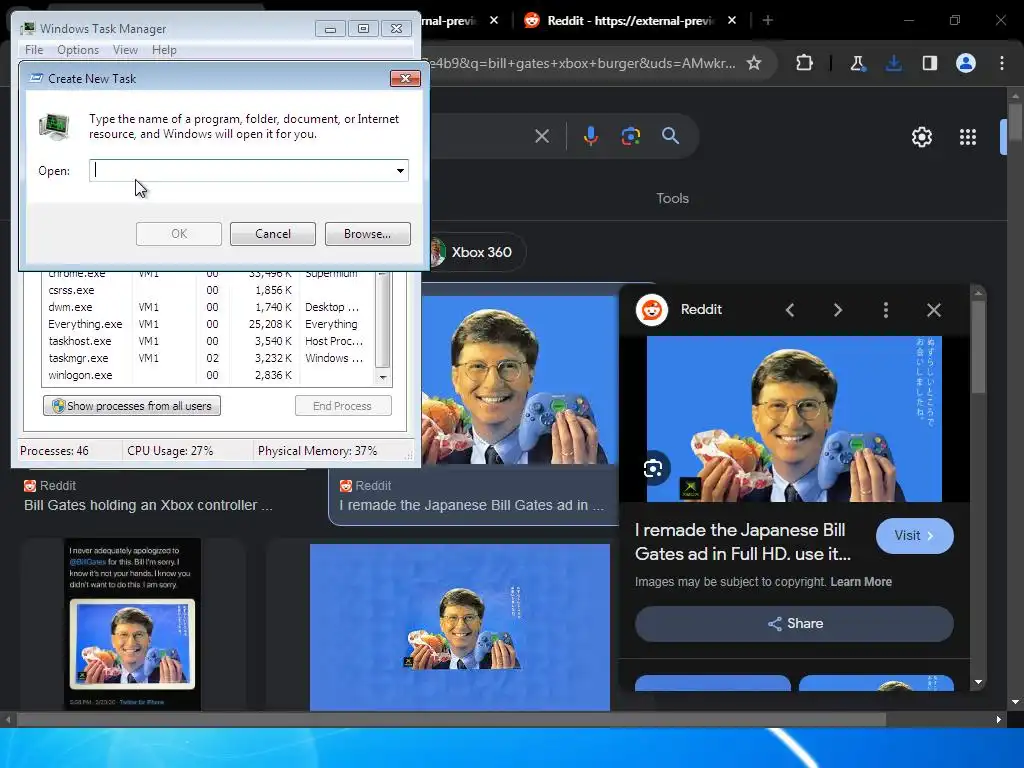Click the Share button
The height and width of the screenshot is (768, 1024).
click(x=794, y=624)
